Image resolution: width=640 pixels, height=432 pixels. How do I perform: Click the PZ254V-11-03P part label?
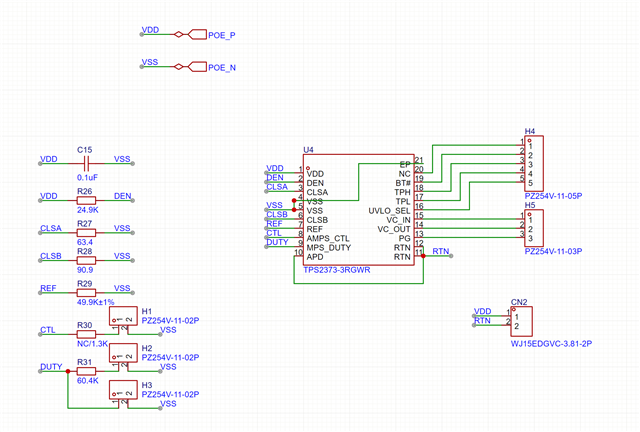click(x=553, y=252)
